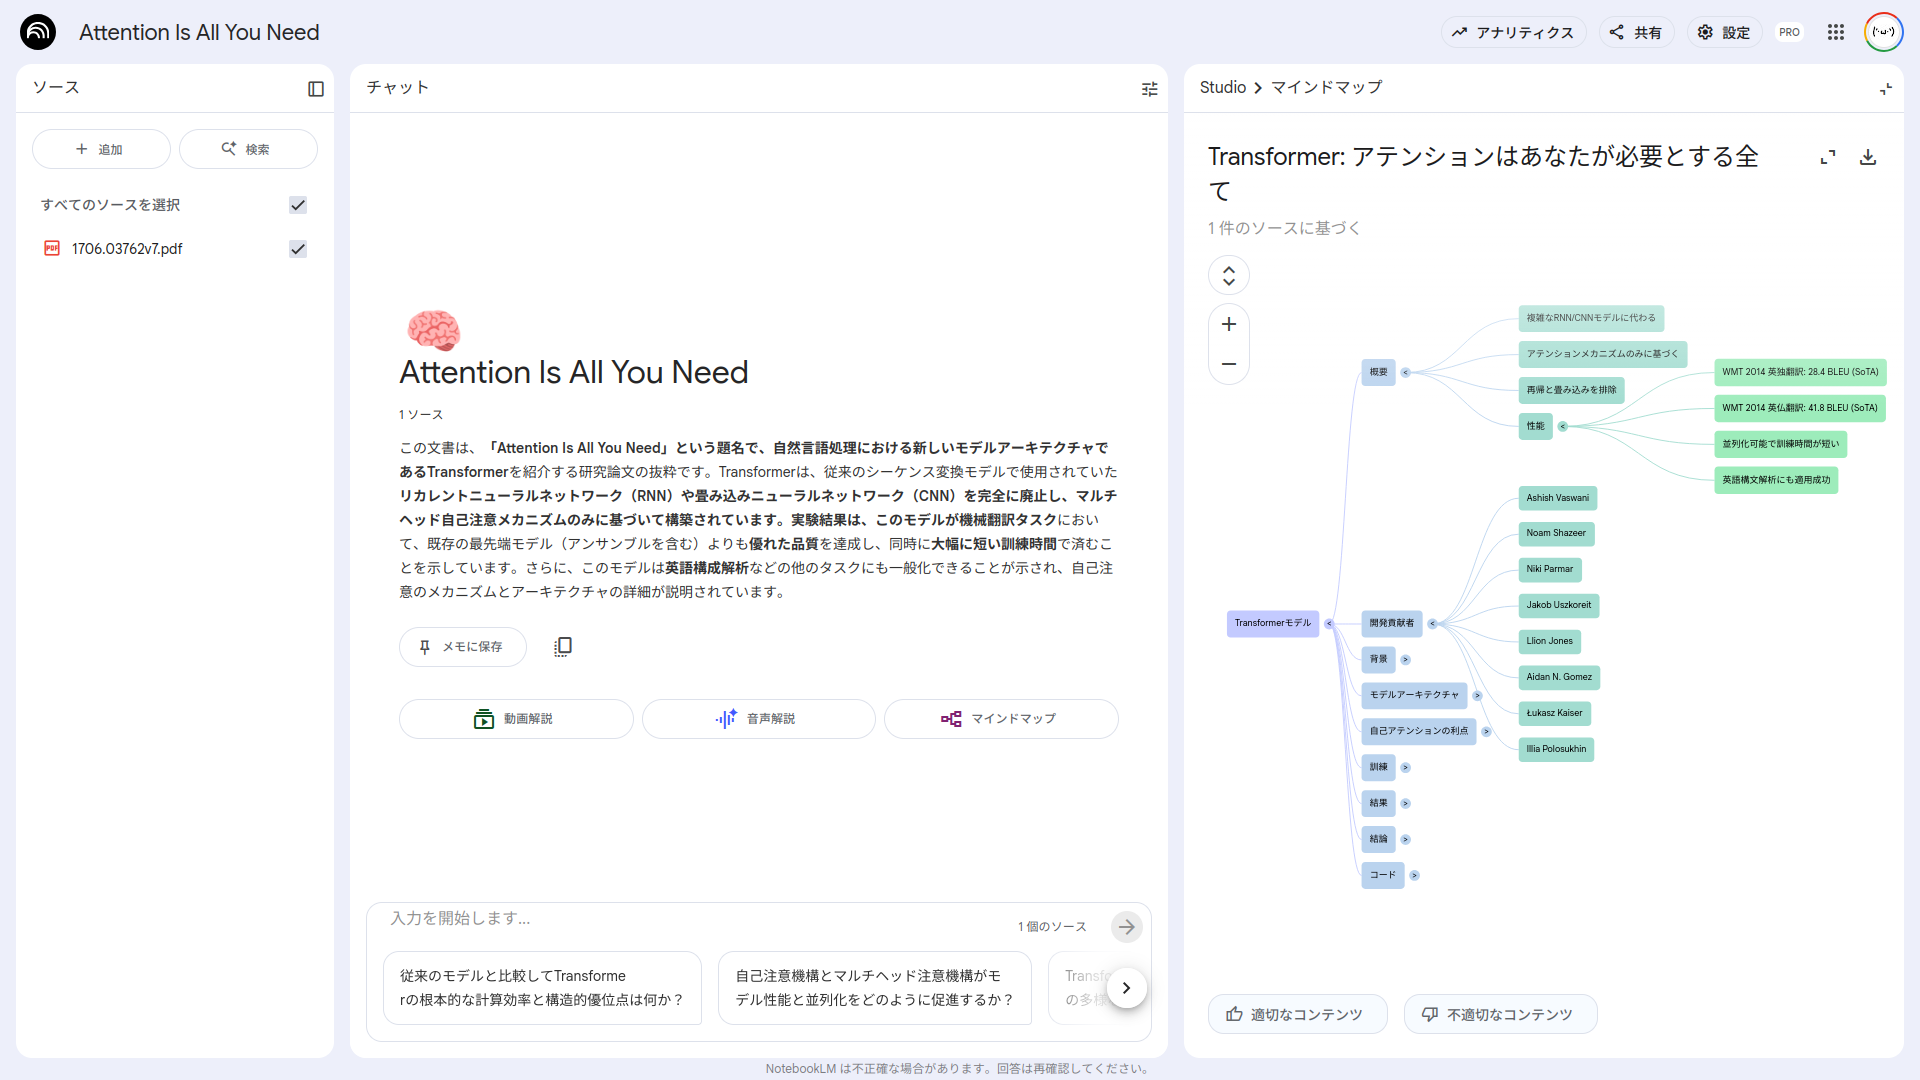Click the メモに保存 button
The width and height of the screenshot is (1920, 1080).
(x=462, y=647)
